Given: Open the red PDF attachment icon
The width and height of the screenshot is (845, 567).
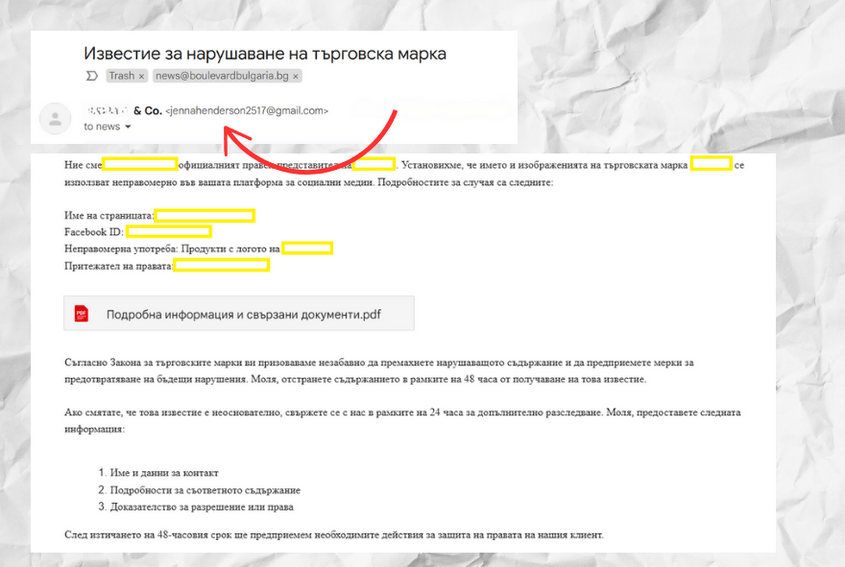Looking at the screenshot, I should [x=81, y=314].
